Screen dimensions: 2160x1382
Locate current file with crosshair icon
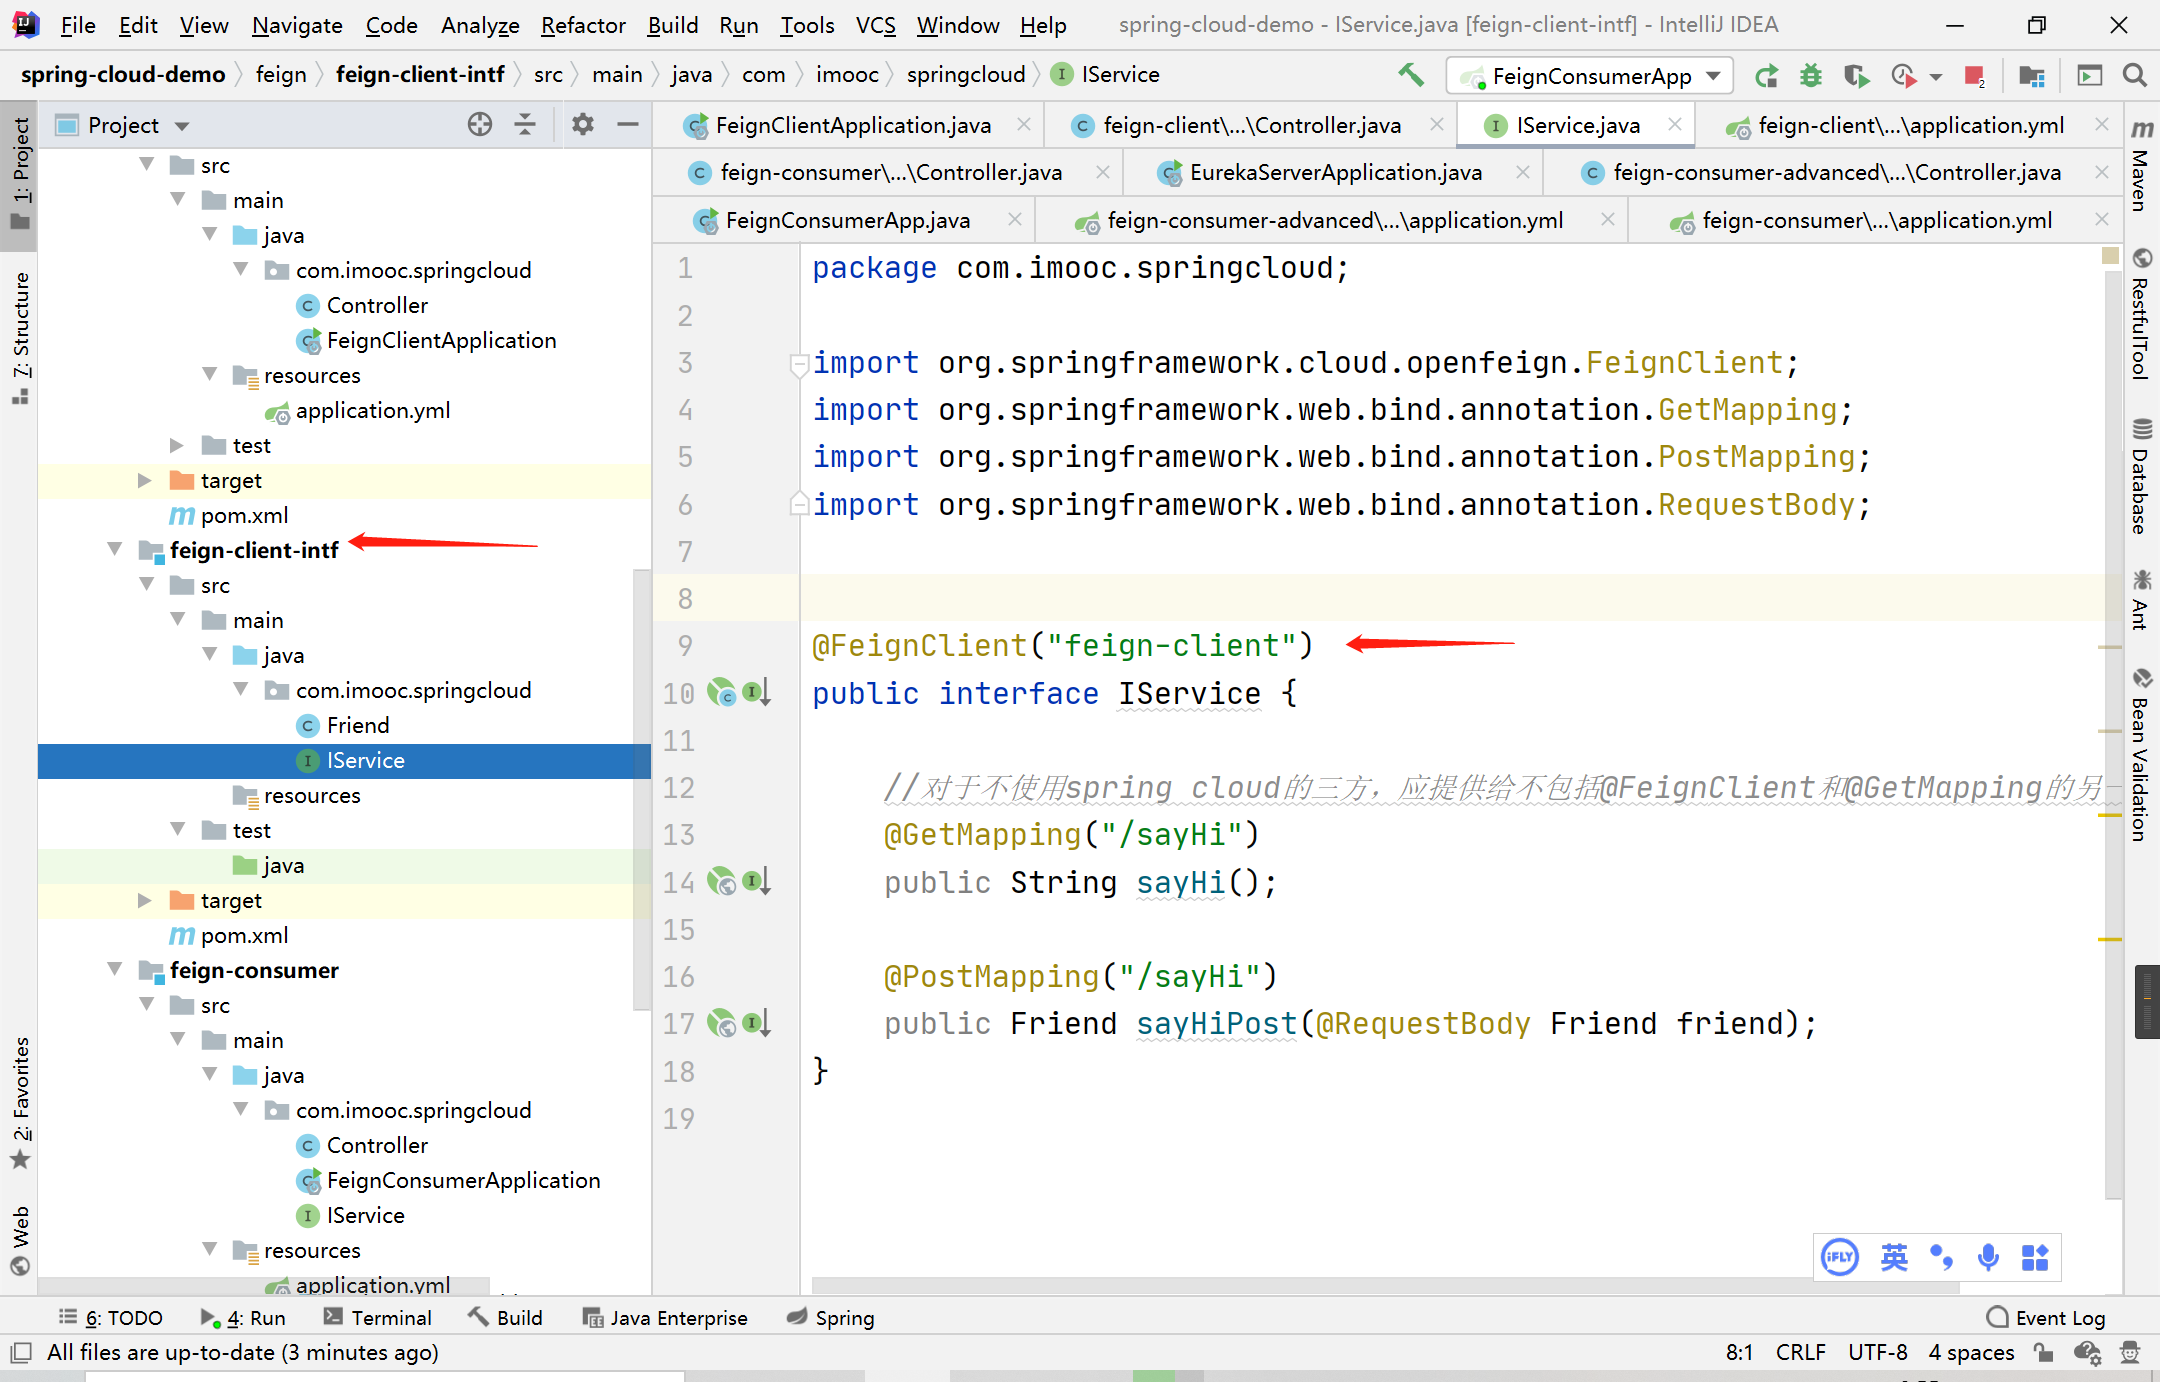pos(480,124)
